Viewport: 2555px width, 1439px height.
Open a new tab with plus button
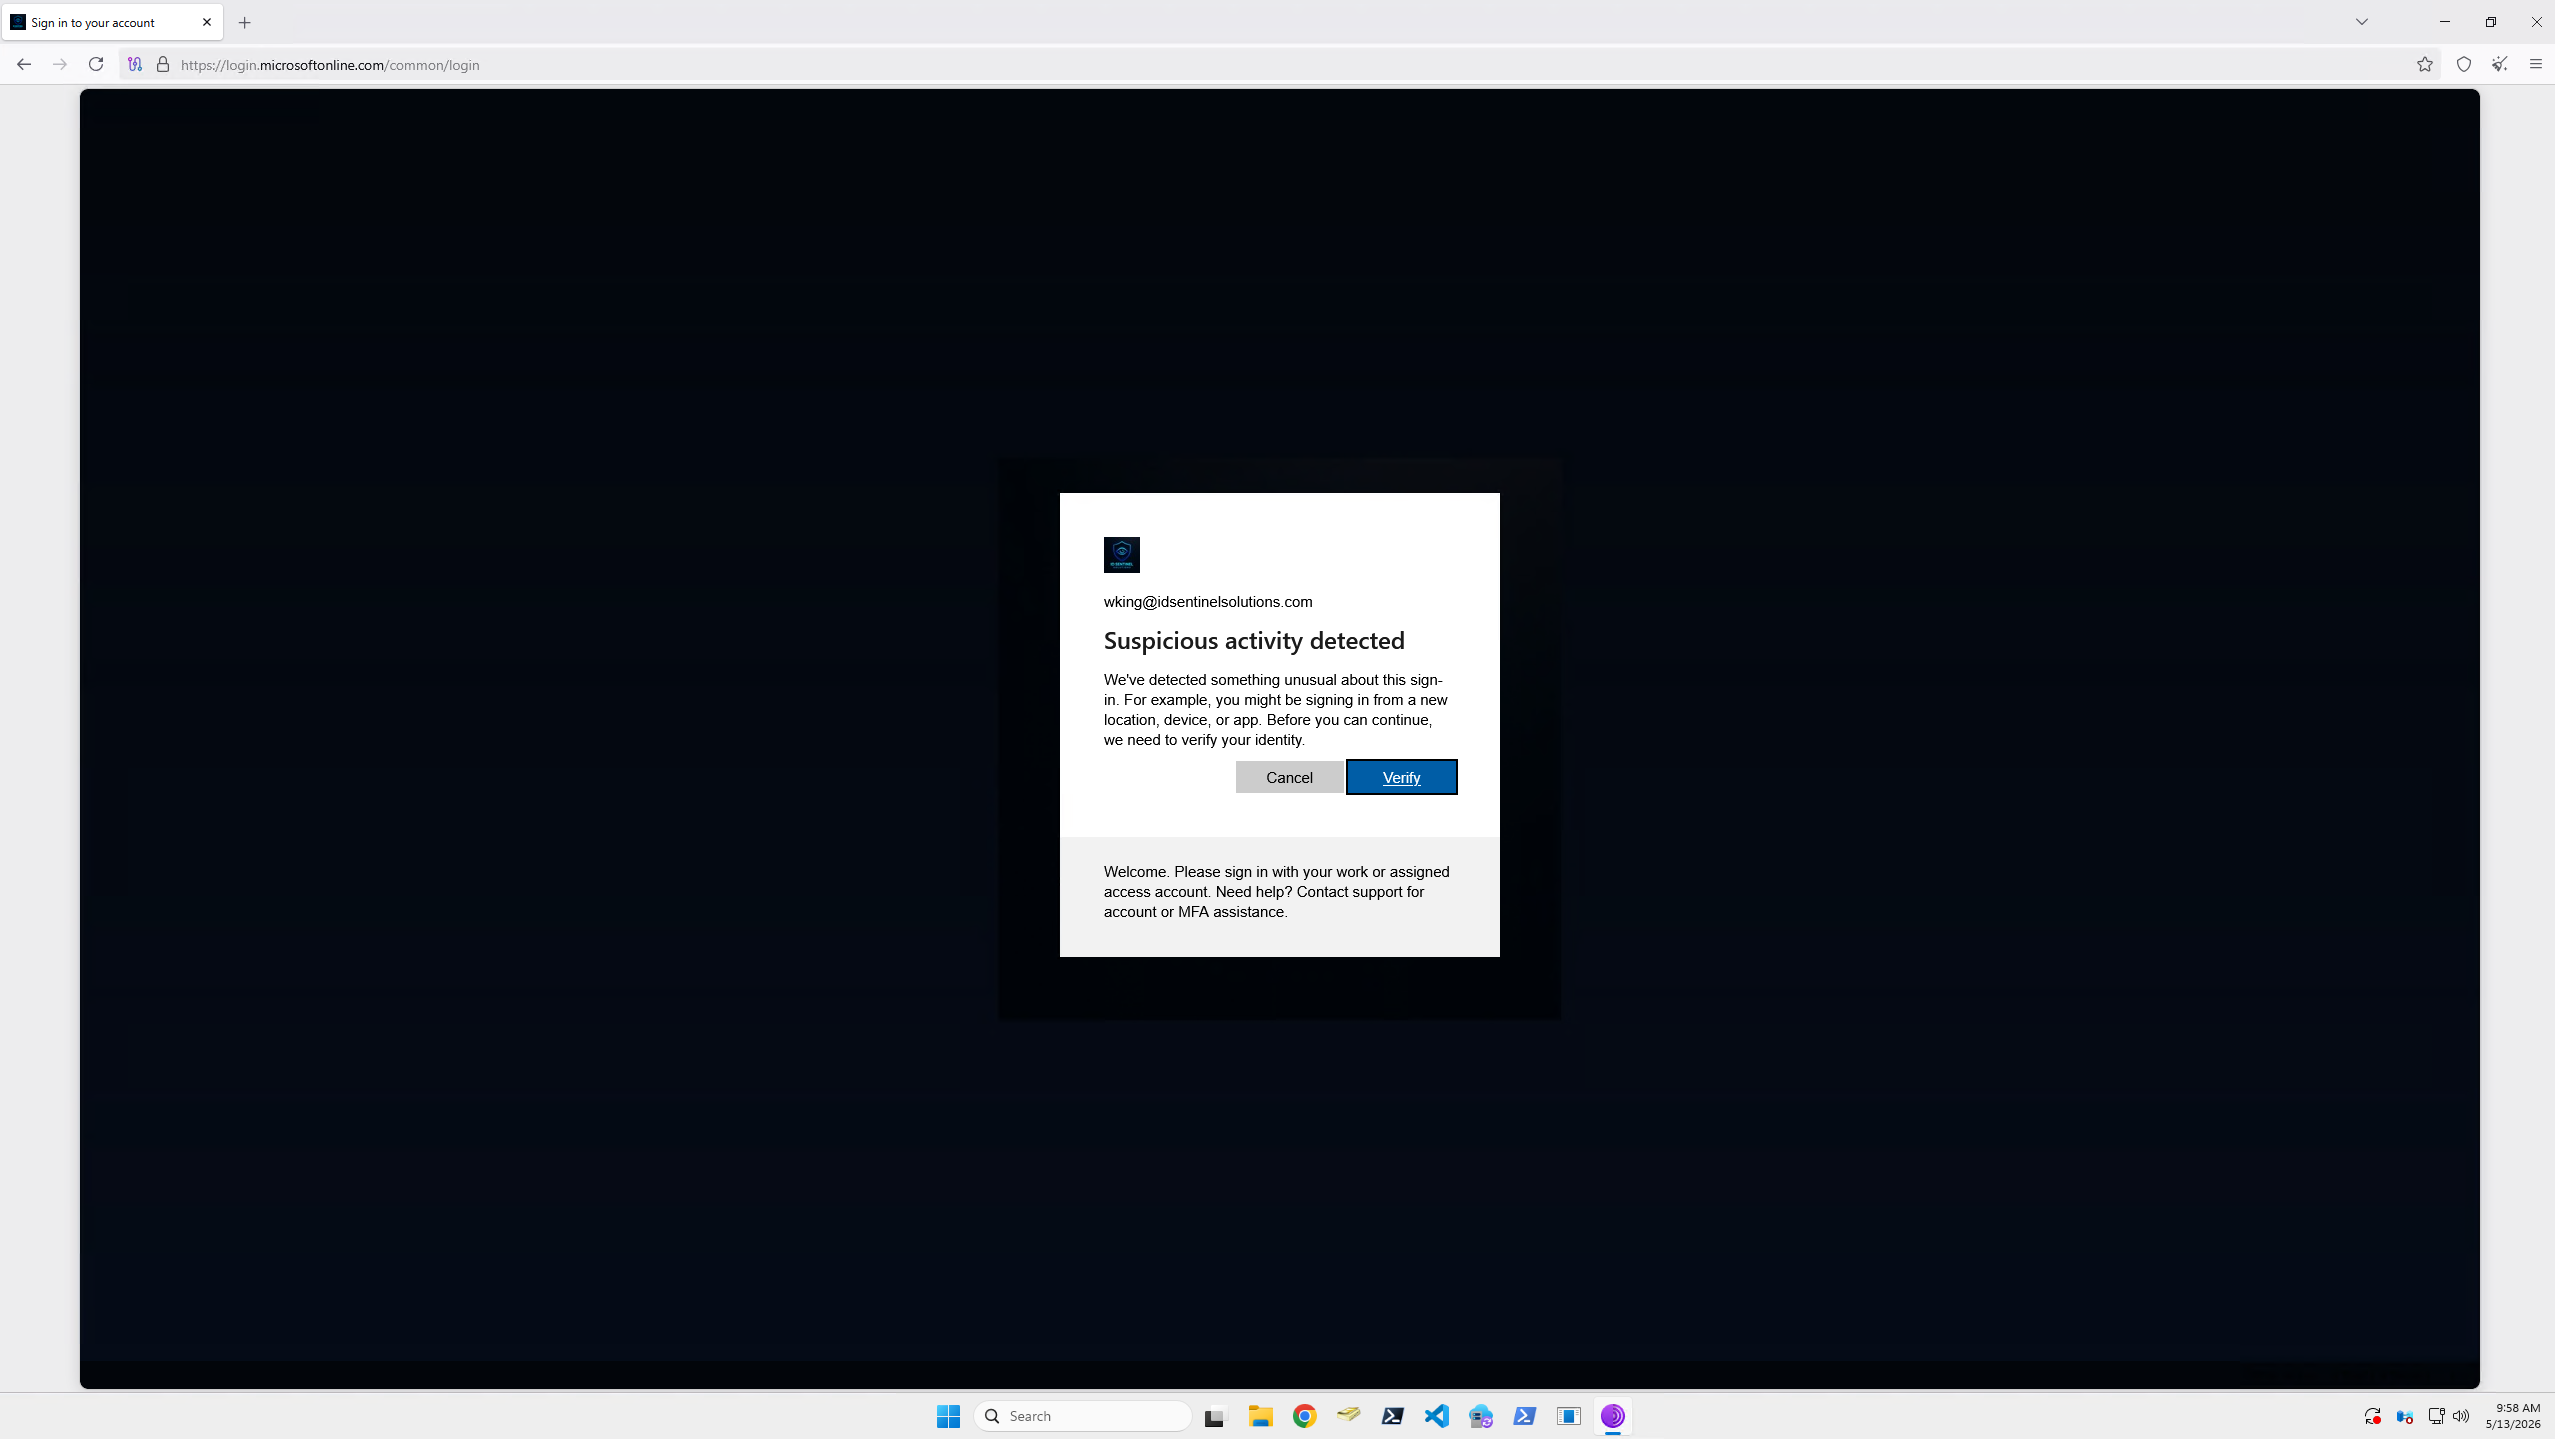coord(245,22)
